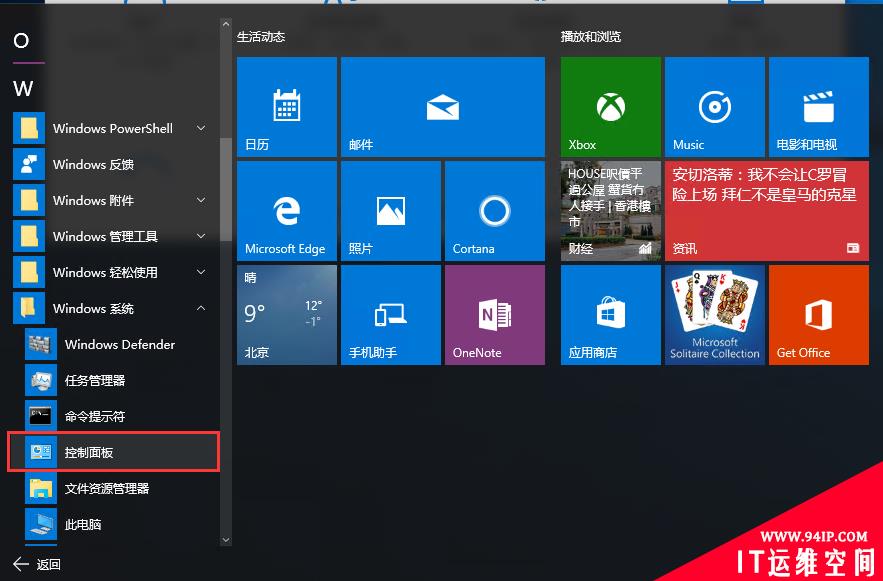
Task: Open the 资讯 news tile
Action: point(767,211)
